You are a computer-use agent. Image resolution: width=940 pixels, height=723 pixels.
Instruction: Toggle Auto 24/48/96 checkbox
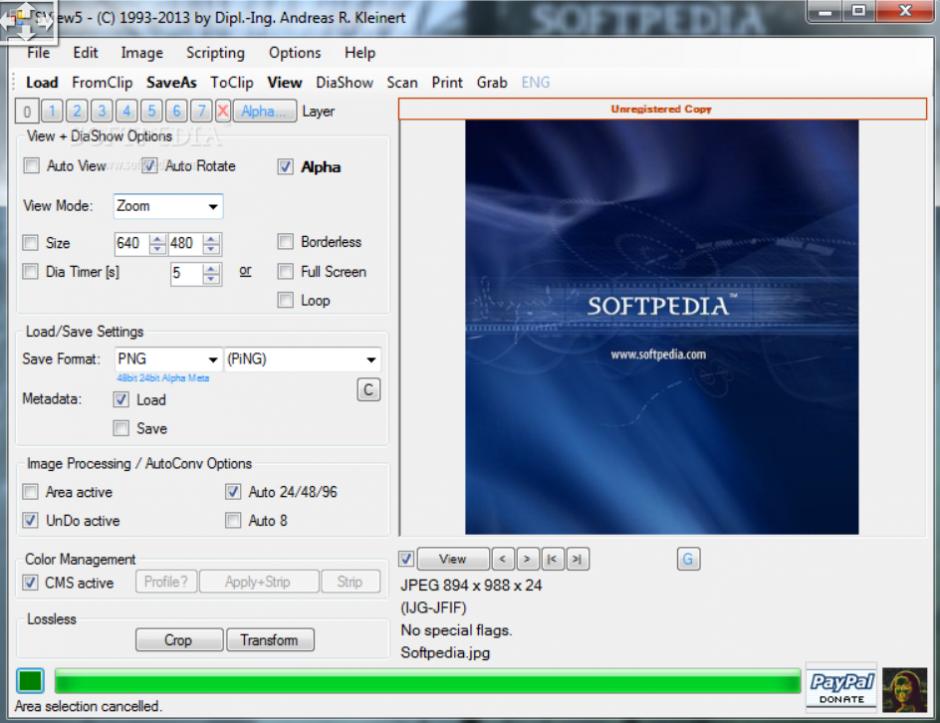coord(233,492)
